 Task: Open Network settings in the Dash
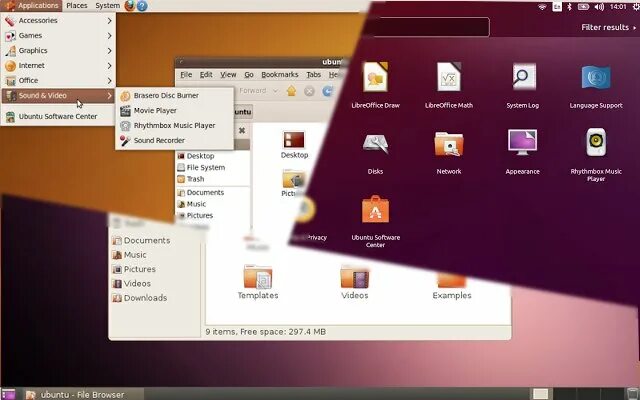click(x=449, y=152)
